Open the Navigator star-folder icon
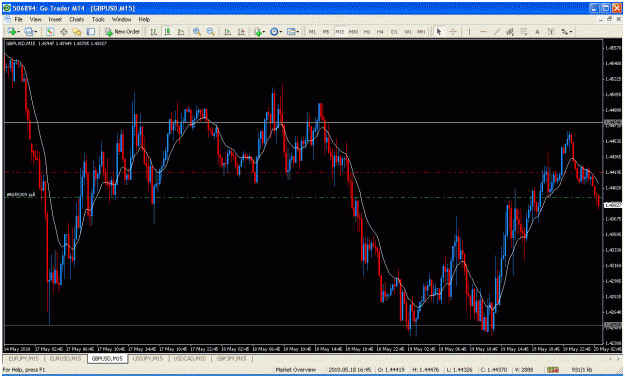 coord(77,31)
